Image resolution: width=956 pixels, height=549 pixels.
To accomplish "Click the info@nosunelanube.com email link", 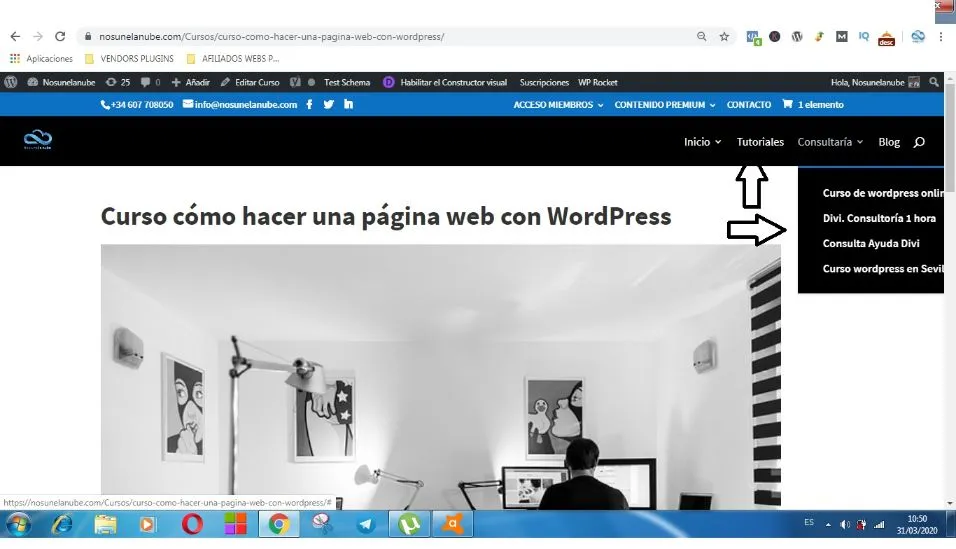I will click(239, 105).
